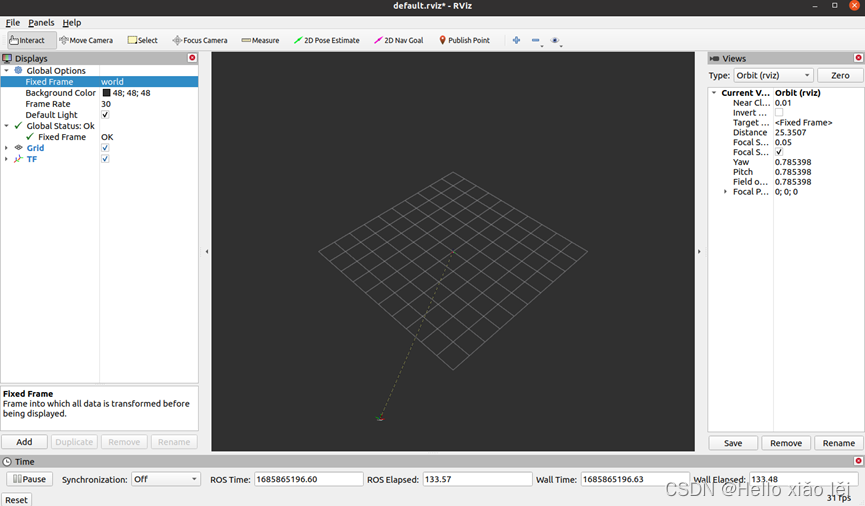The height and width of the screenshot is (506, 865).
Task: Activate the Move Camera tool
Action: [86, 40]
